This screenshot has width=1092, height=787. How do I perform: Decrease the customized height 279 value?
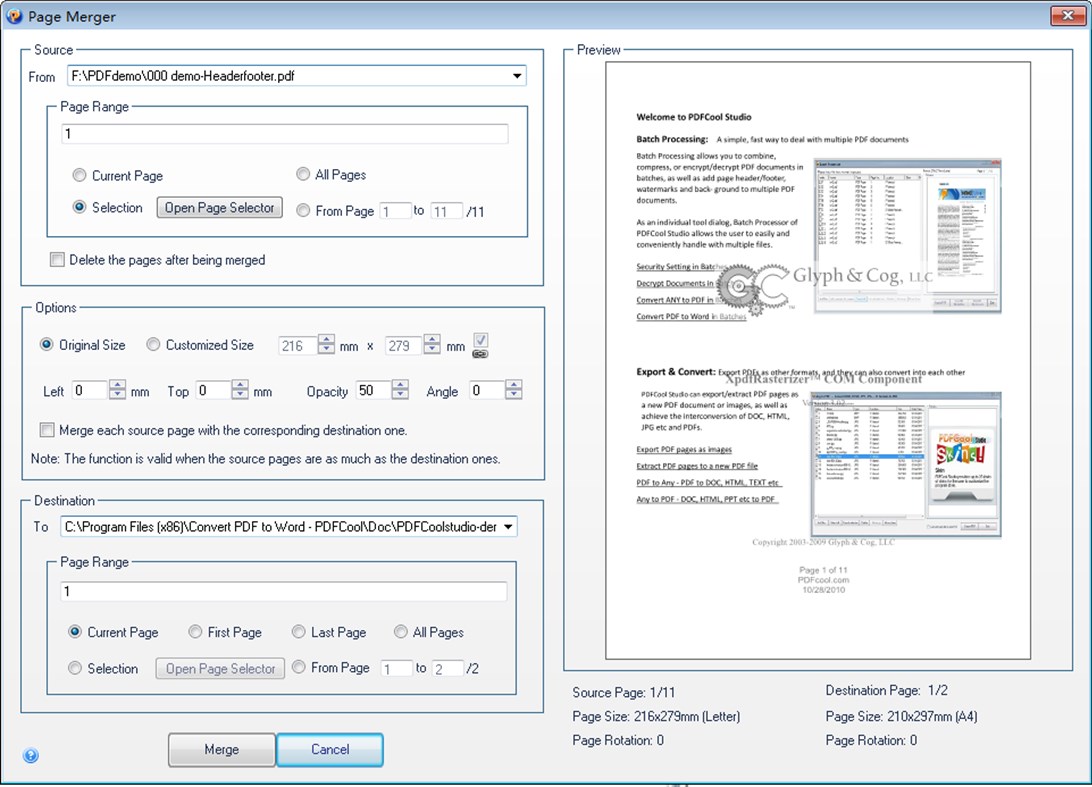point(432,350)
